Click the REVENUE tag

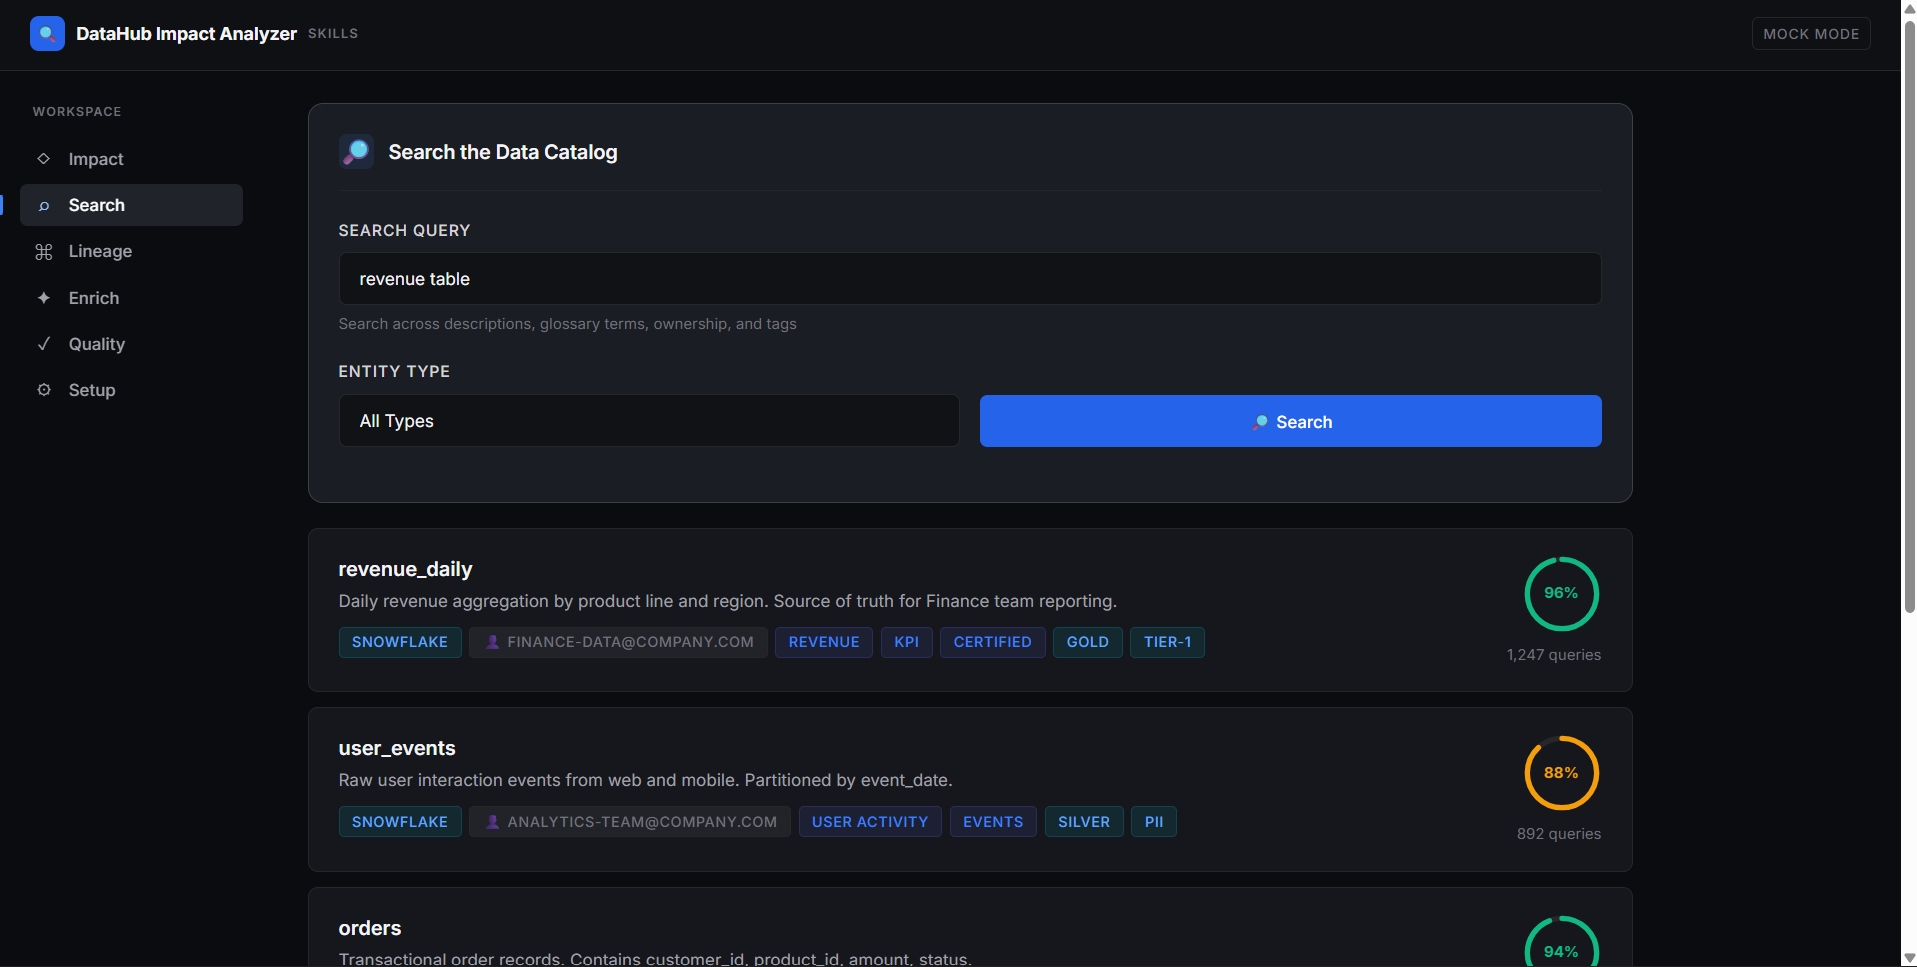point(824,642)
